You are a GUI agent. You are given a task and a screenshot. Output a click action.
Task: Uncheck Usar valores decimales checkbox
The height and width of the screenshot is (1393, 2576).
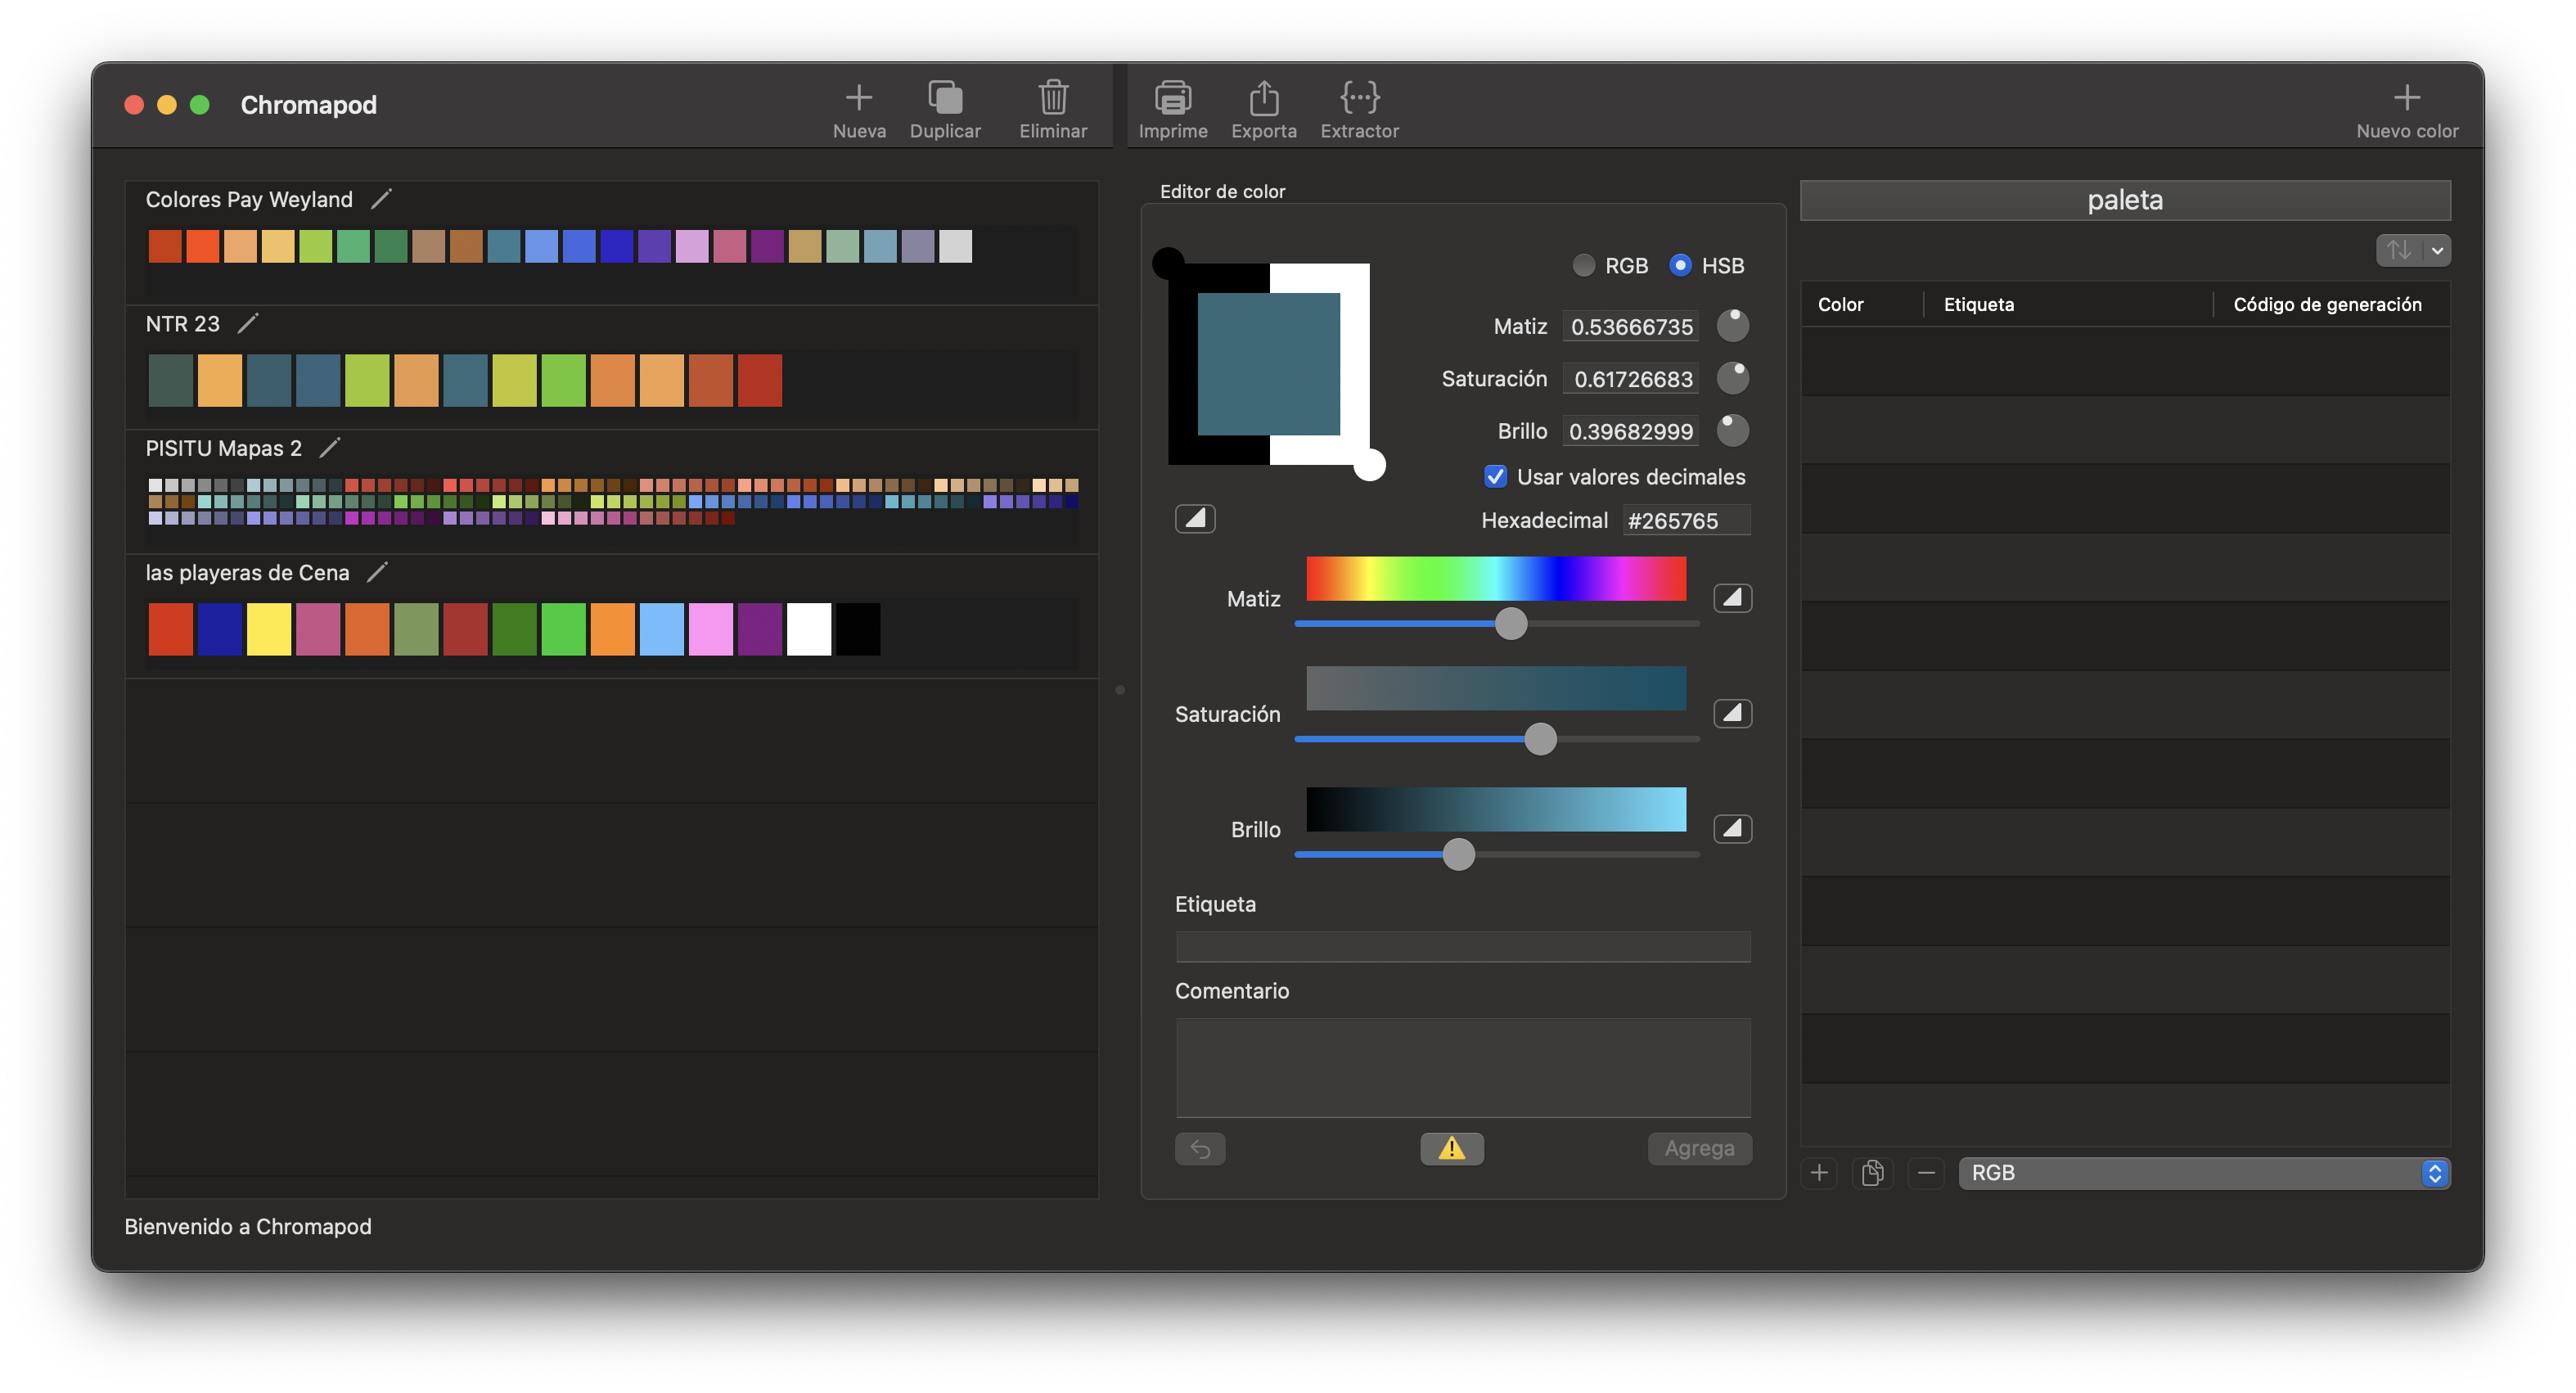[x=1495, y=477]
